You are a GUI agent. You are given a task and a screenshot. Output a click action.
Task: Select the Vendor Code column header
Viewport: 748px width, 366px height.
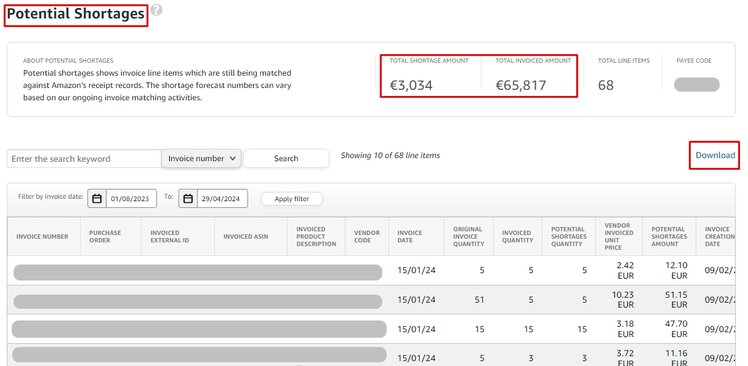pyautogui.click(x=367, y=237)
